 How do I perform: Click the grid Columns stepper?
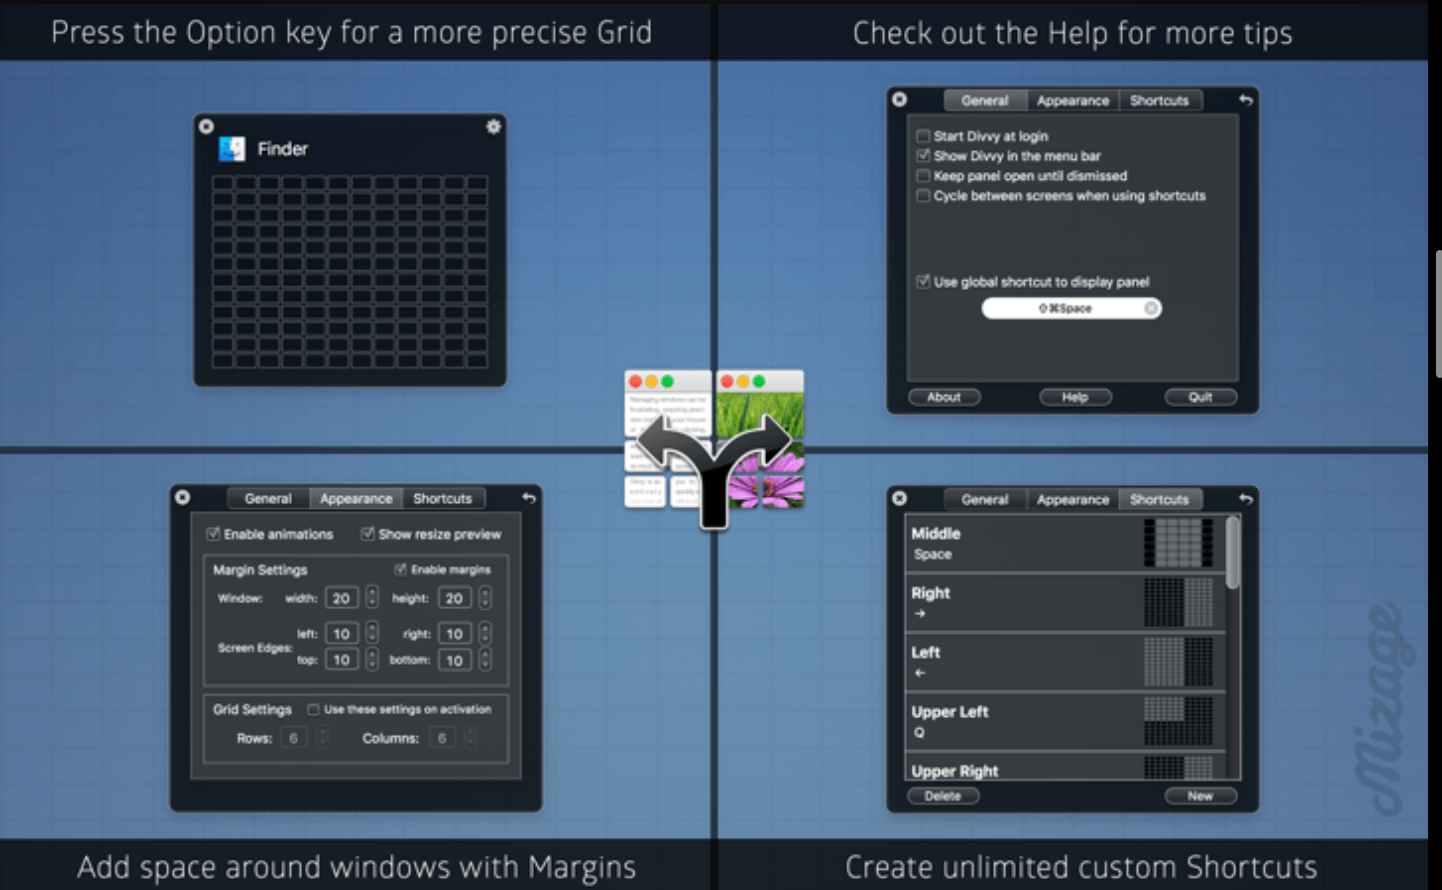470,738
